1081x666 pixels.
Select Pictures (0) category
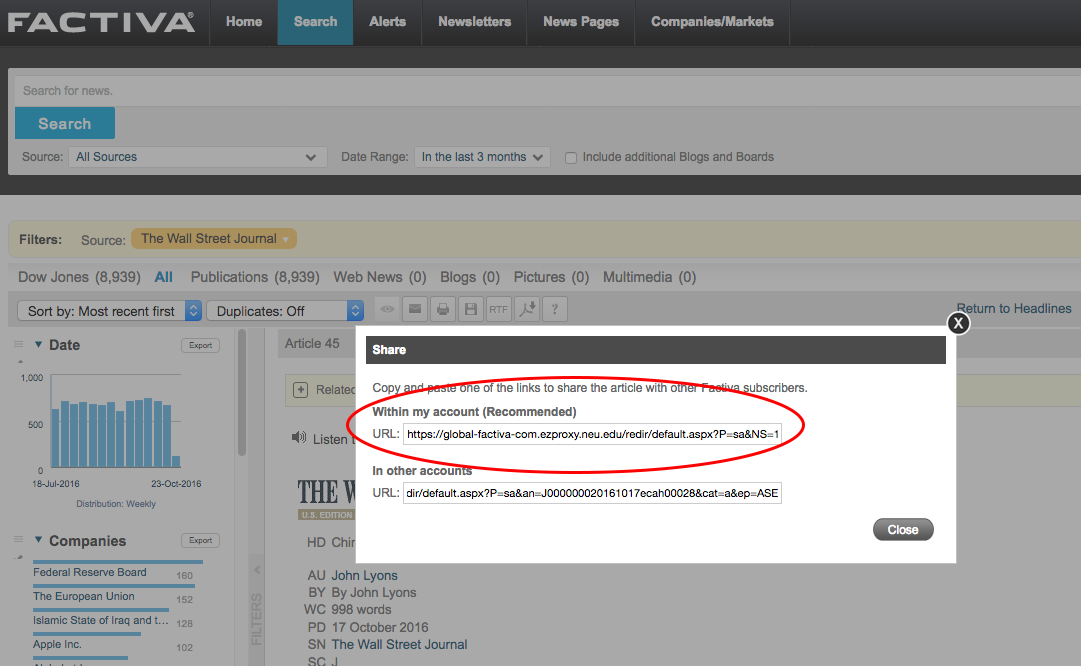[552, 277]
